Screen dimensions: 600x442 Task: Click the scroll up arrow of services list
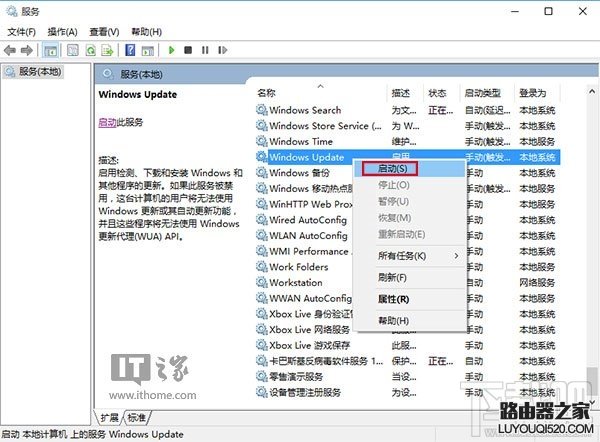click(592, 91)
